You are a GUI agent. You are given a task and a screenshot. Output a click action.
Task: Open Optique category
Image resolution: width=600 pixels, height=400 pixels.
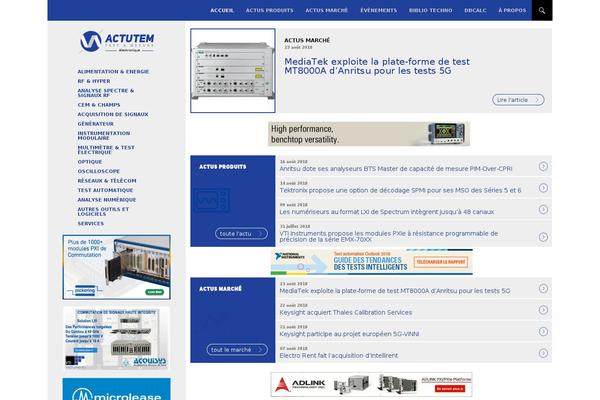[x=90, y=162]
